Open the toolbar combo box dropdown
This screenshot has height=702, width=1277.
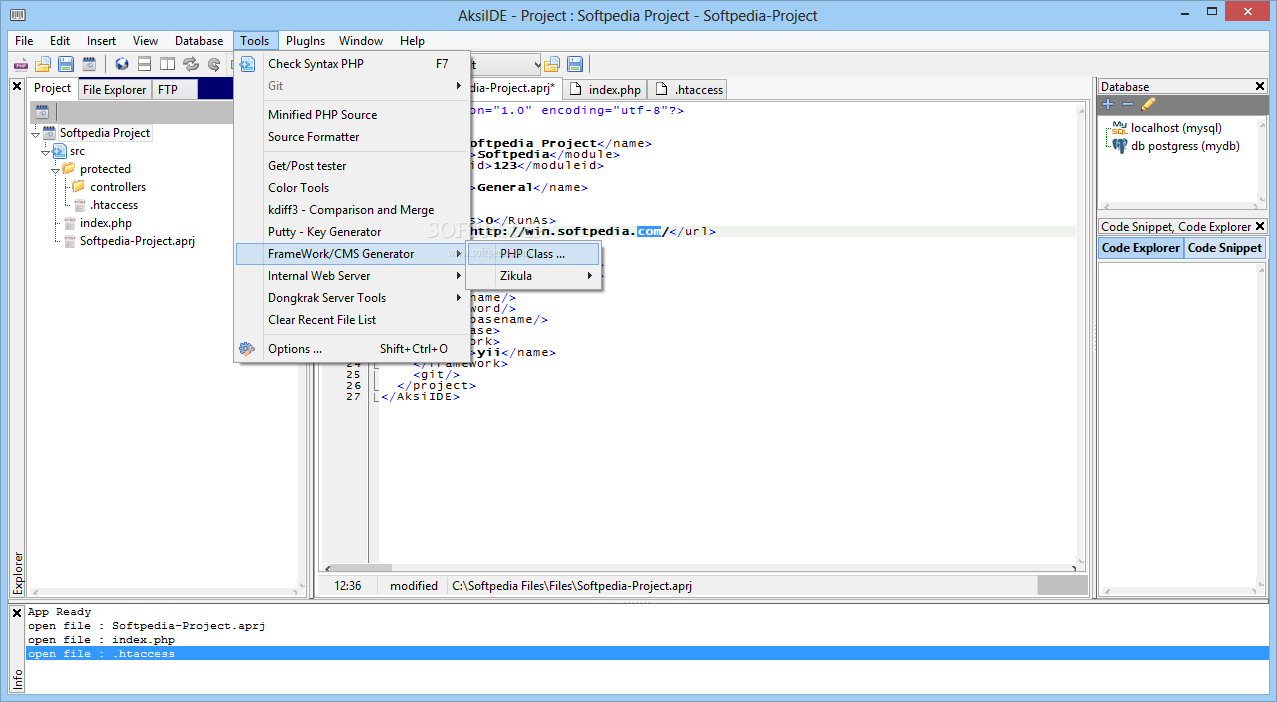click(536, 64)
